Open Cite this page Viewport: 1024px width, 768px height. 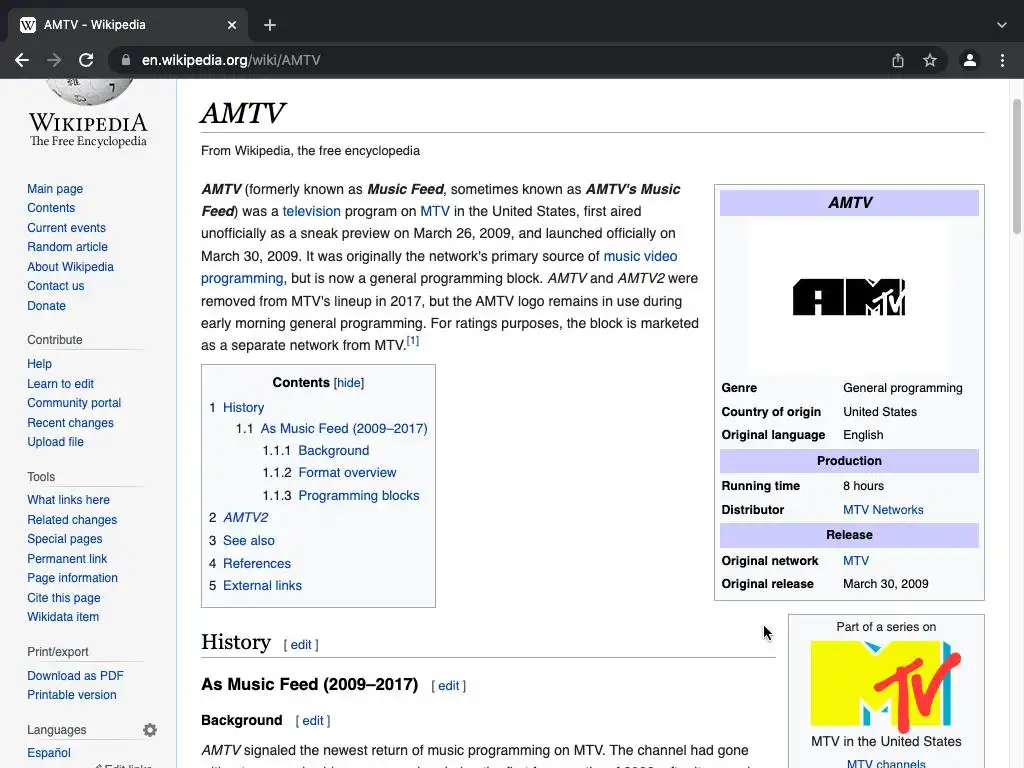pos(64,598)
